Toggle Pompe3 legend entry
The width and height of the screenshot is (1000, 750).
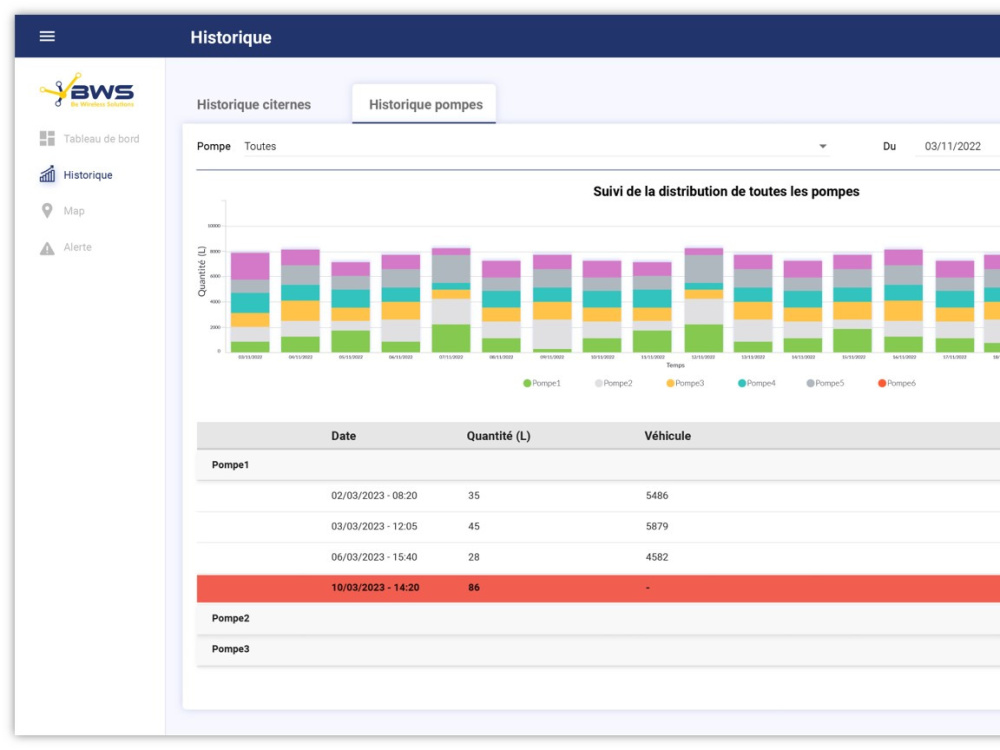click(x=685, y=383)
